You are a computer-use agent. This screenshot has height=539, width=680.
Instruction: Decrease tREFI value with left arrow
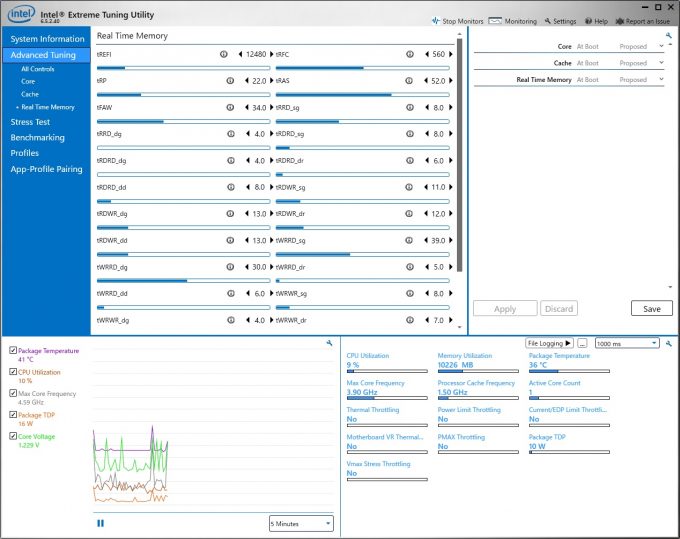pos(240,54)
